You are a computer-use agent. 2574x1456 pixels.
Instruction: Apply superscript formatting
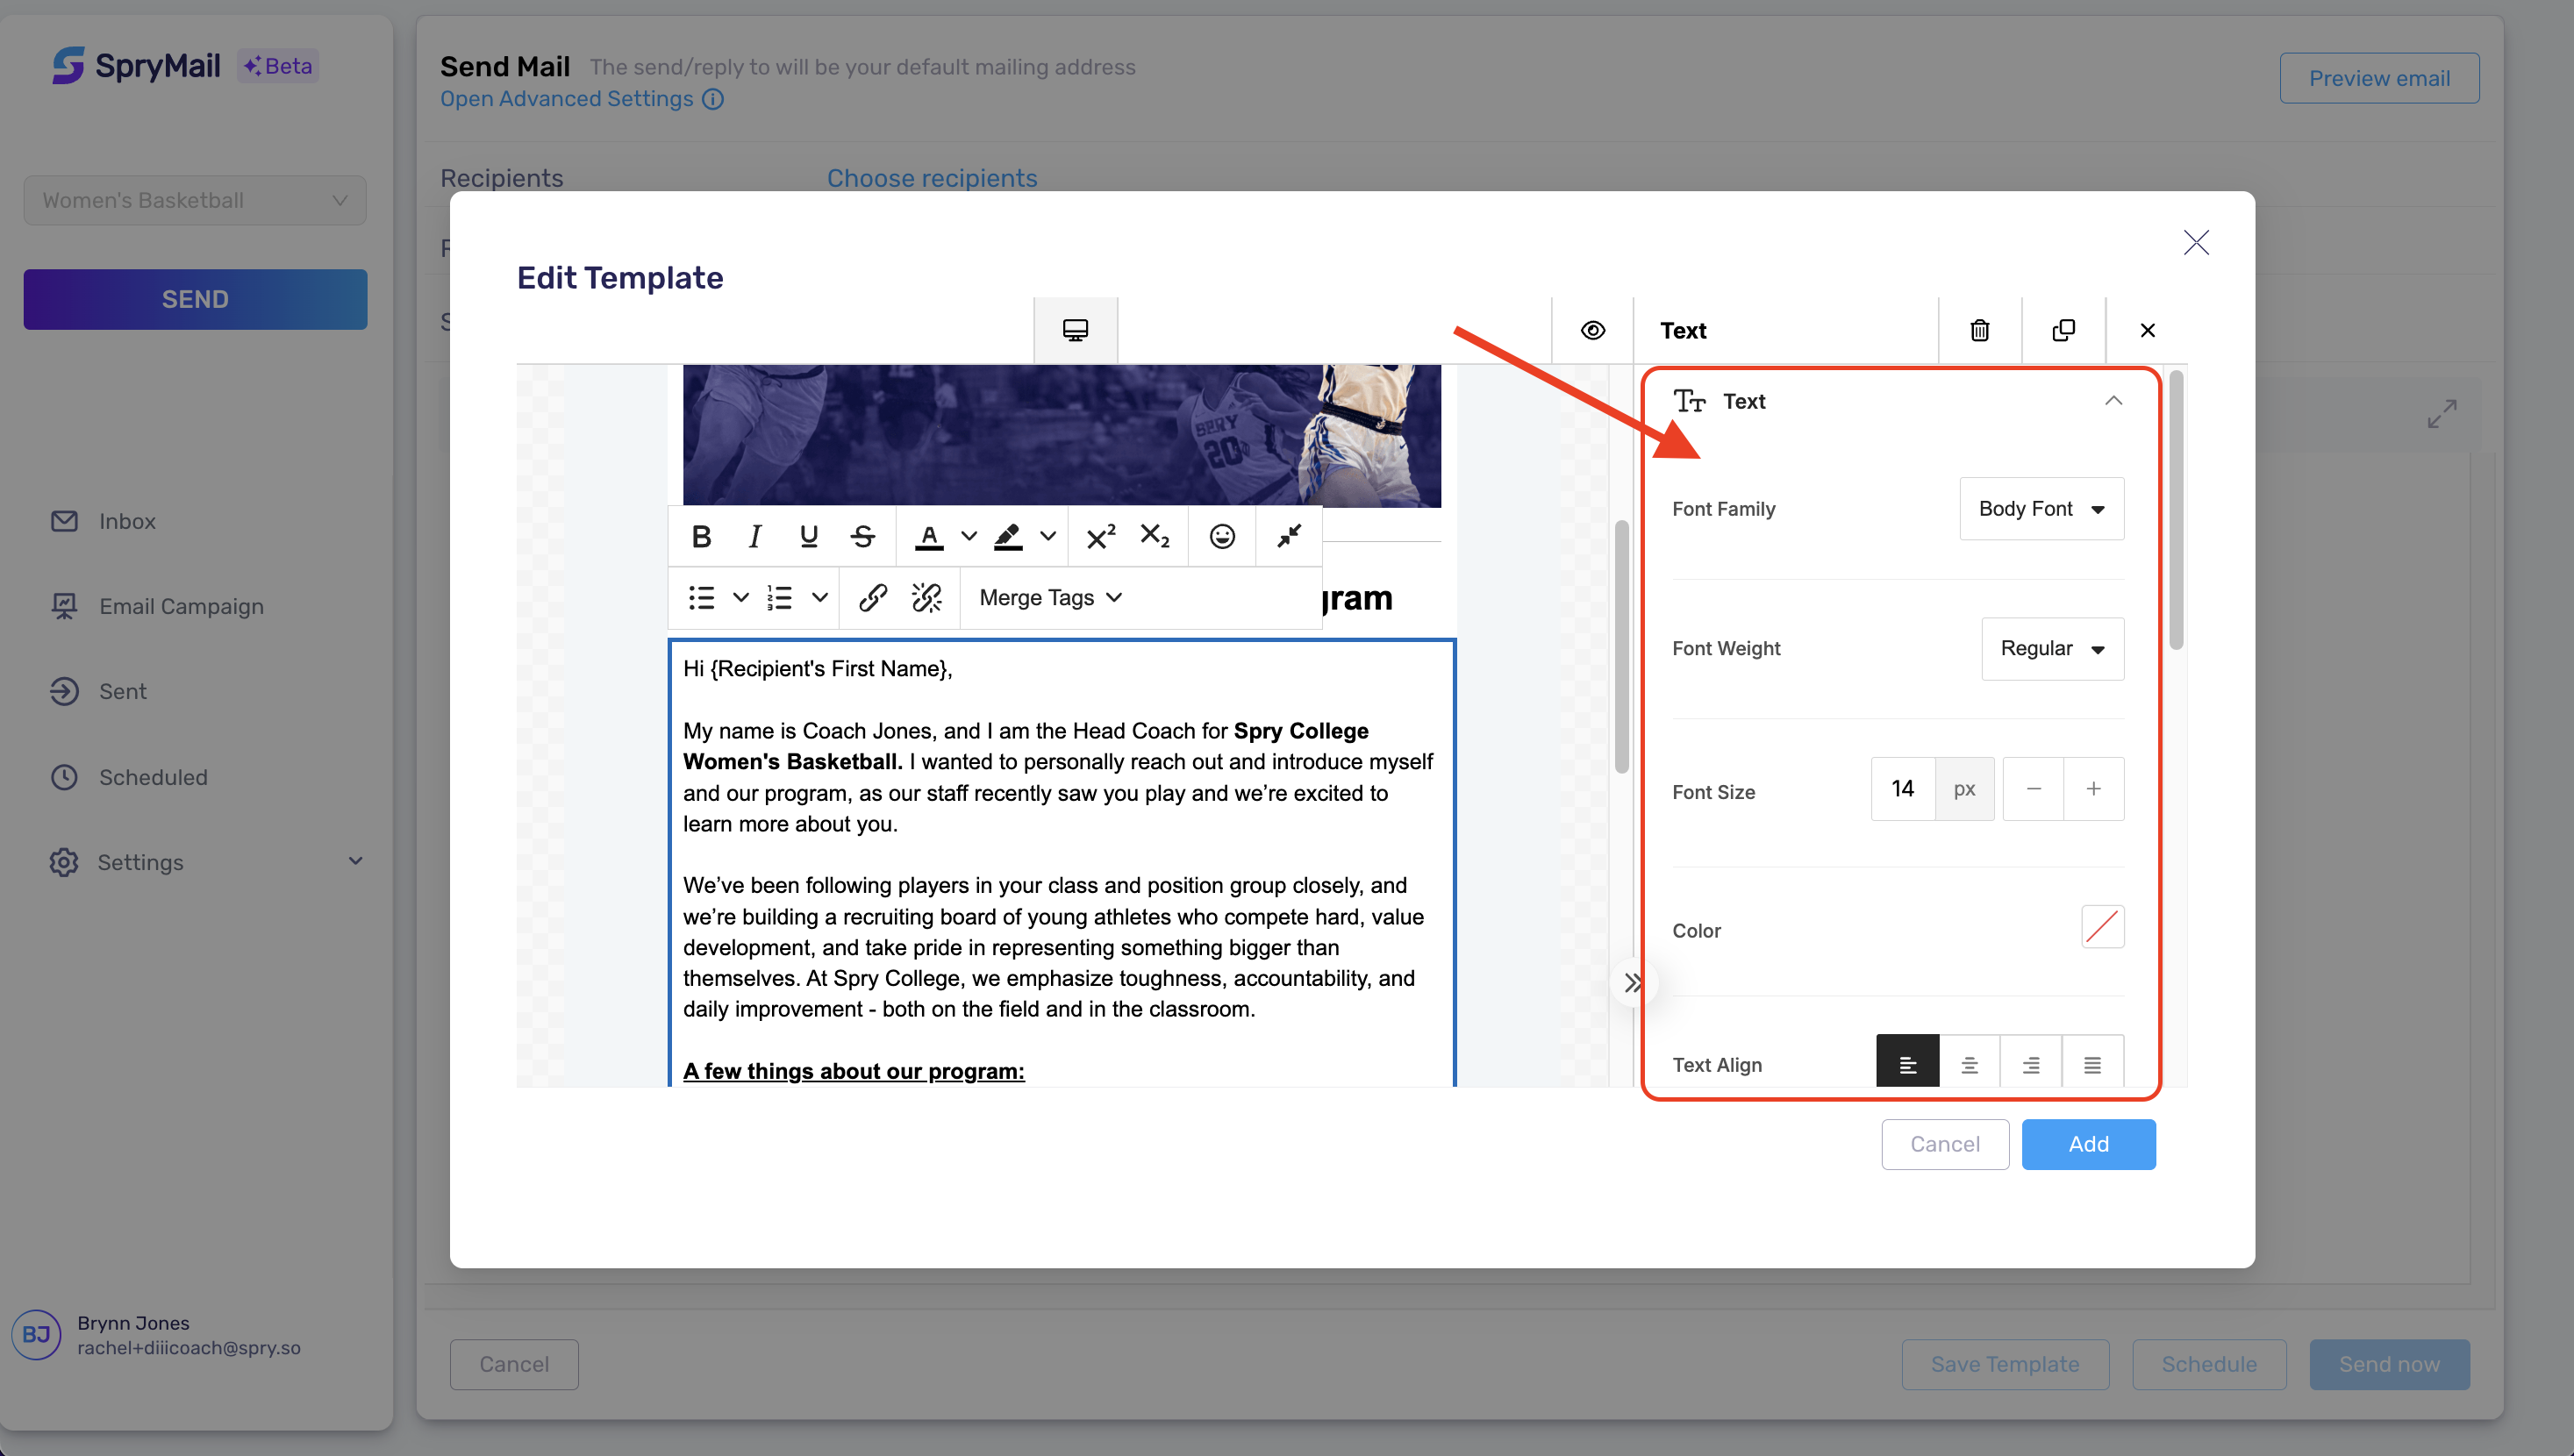coord(1101,537)
